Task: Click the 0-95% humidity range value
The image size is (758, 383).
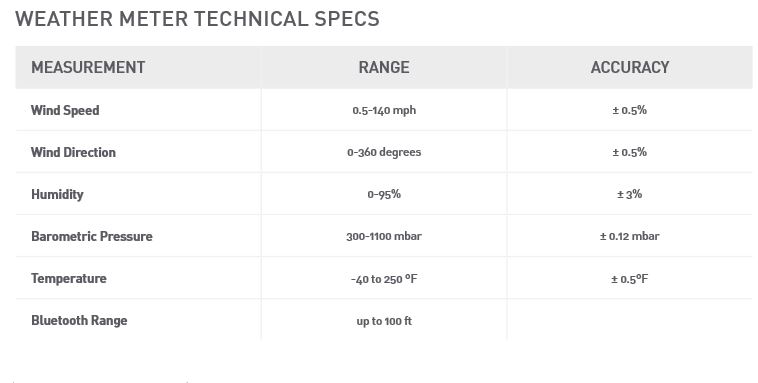Action: point(384,194)
